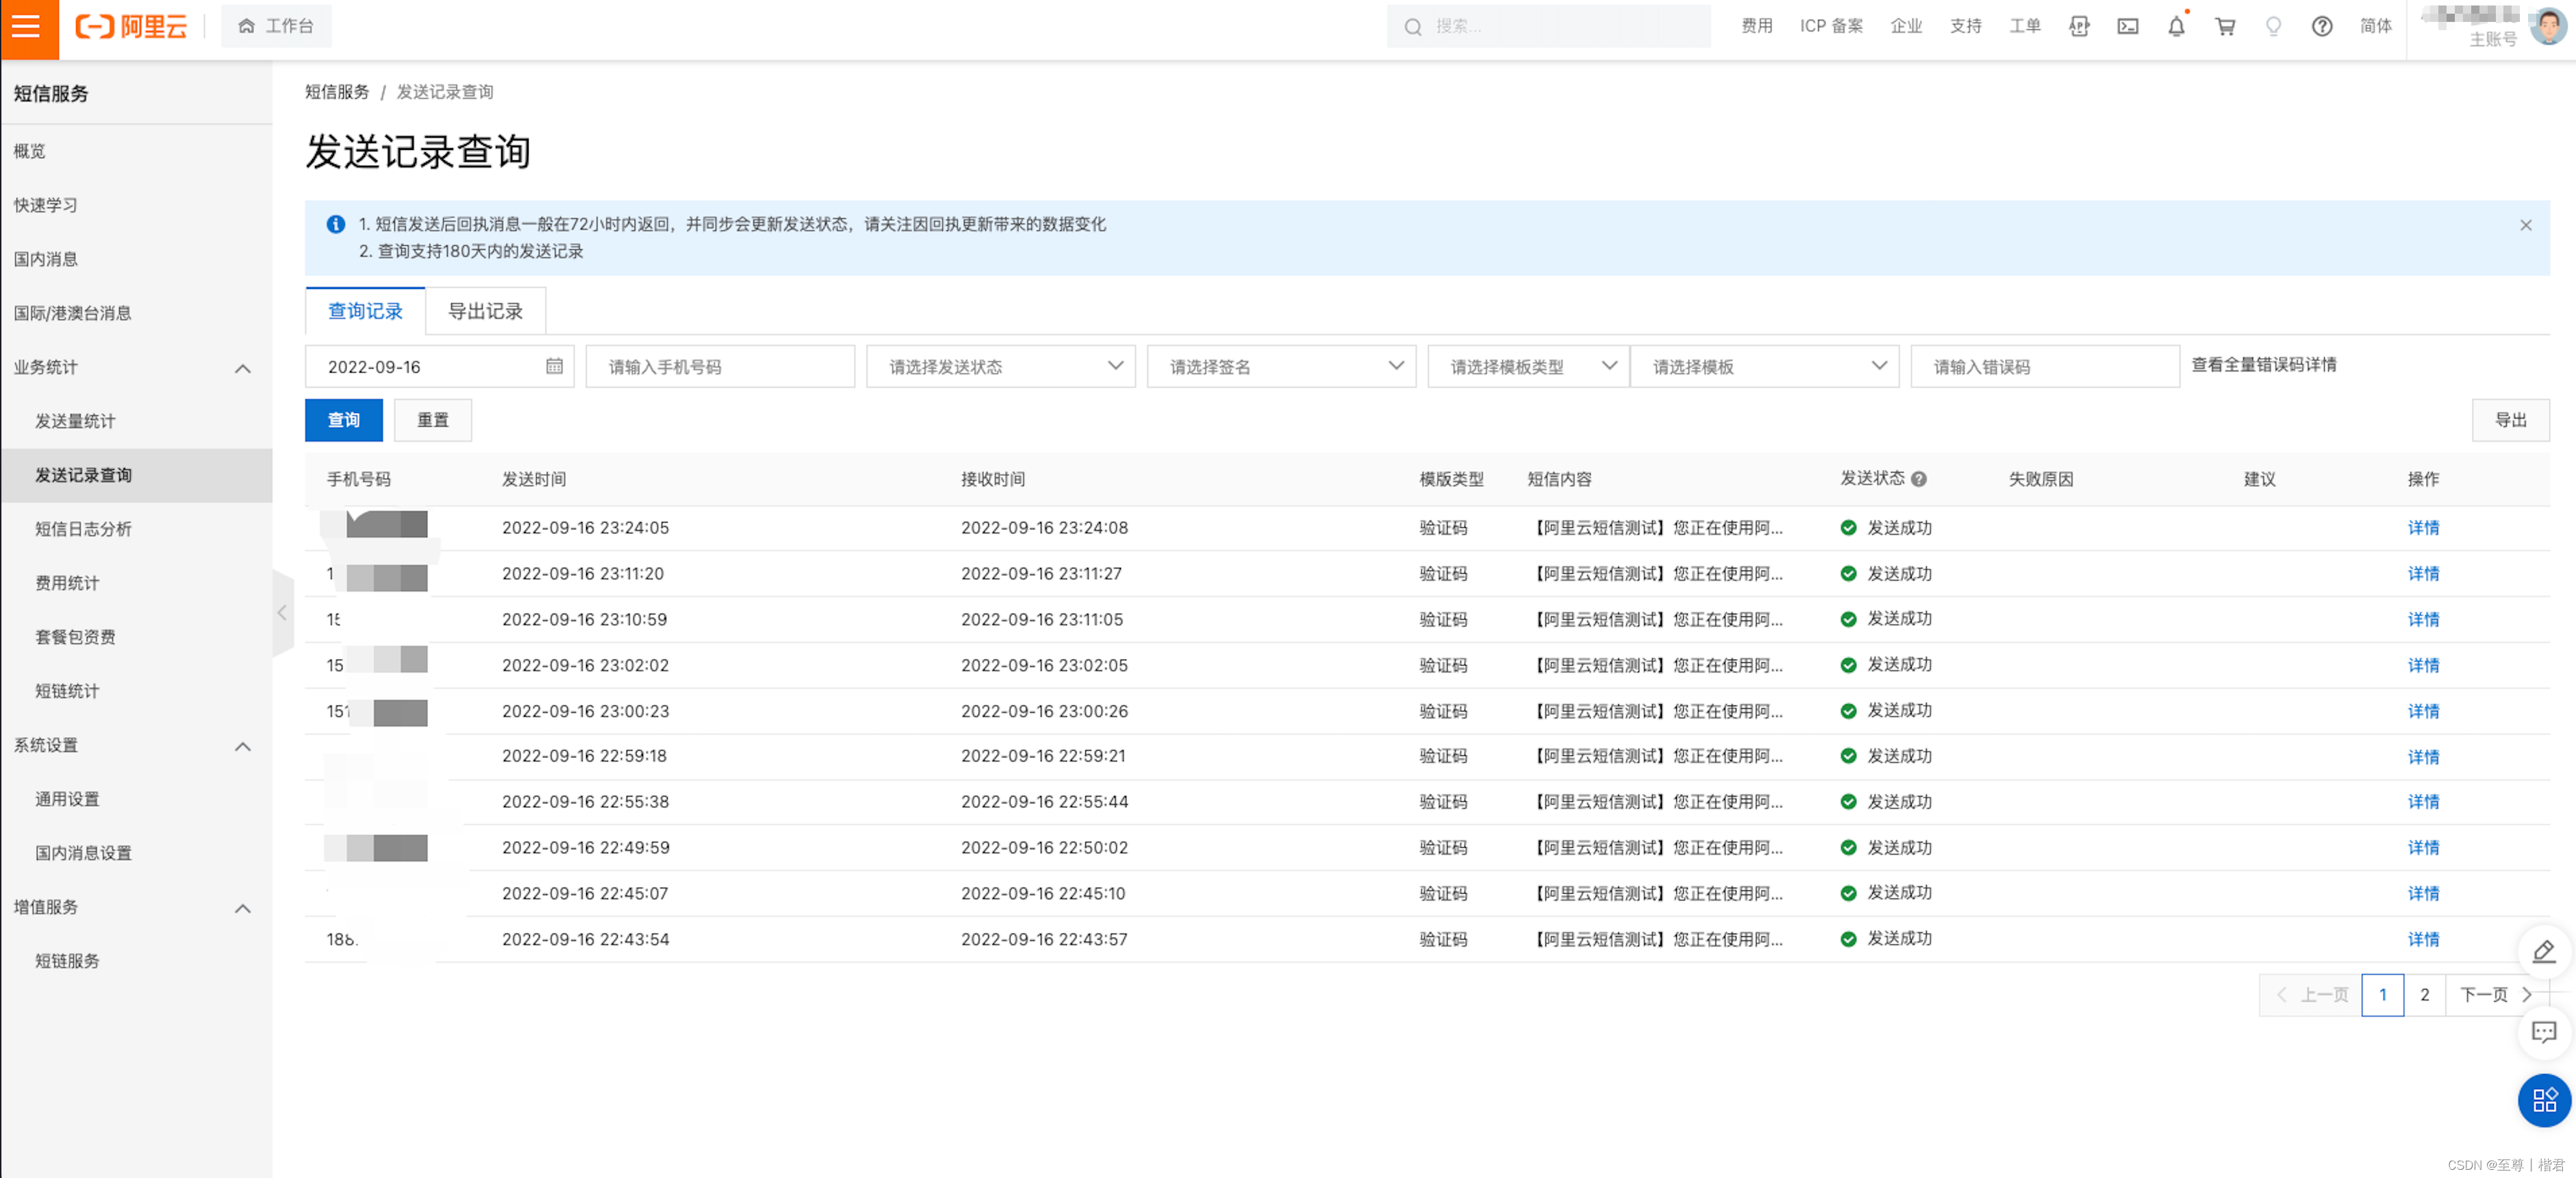
Task: Open the shopping cart icon
Action: click(x=2225, y=27)
